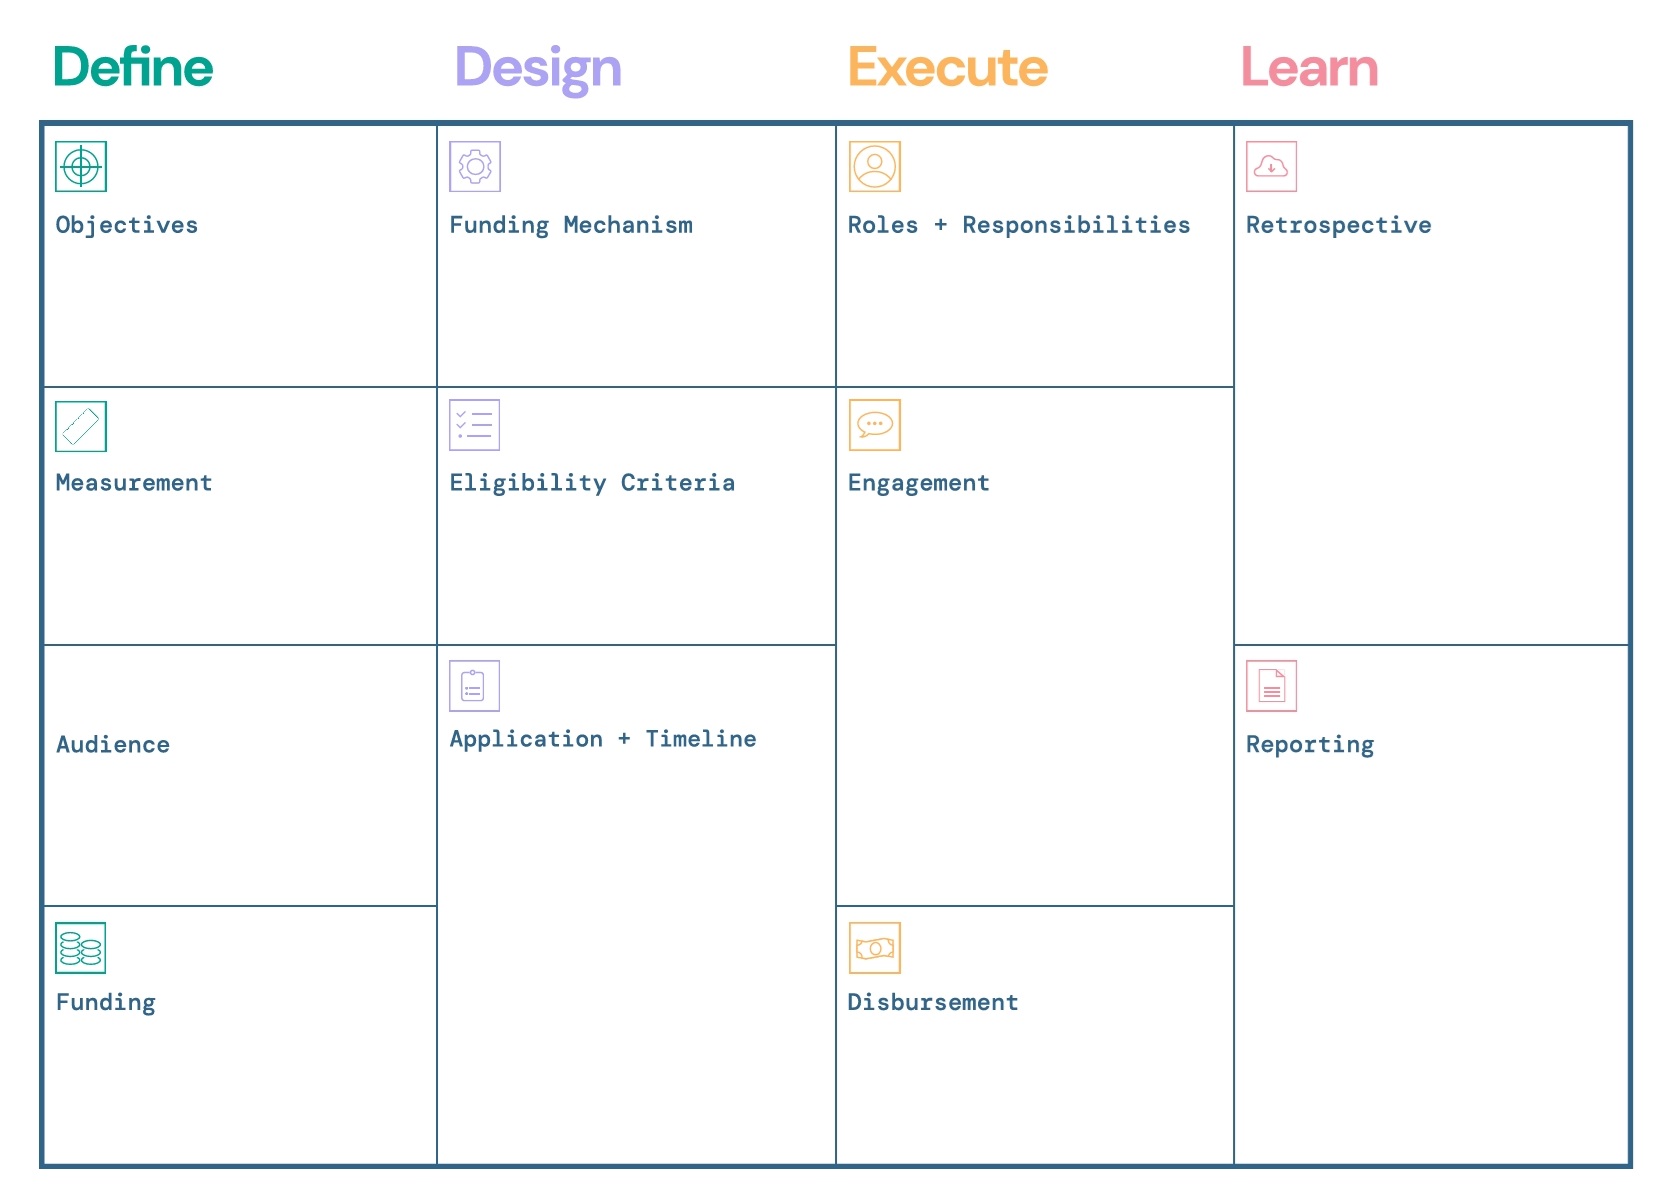Click the Roles person icon
This screenshot has width=1668, height=1191.
(875, 166)
